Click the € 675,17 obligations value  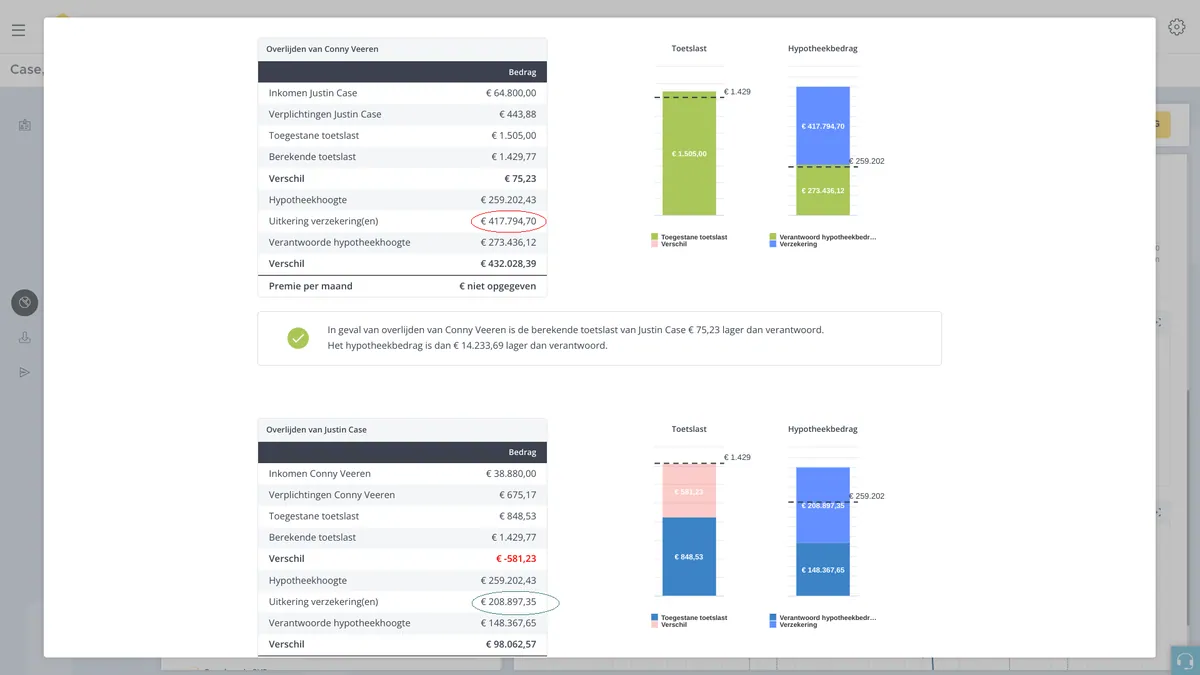tap(518, 495)
